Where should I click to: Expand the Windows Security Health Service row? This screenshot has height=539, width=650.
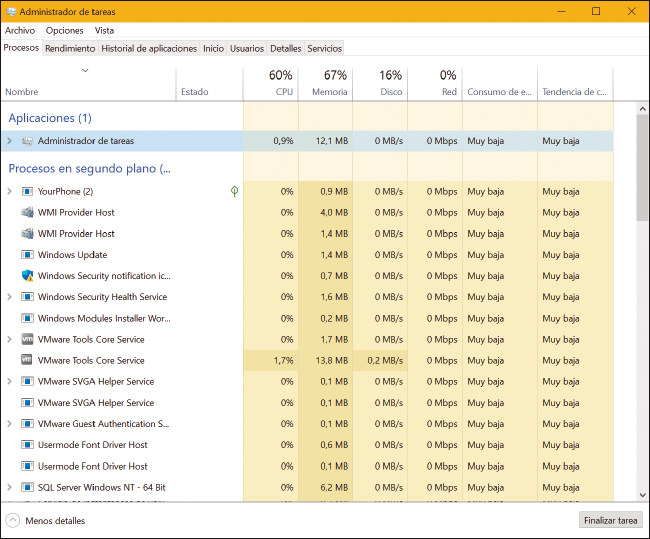point(9,297)
